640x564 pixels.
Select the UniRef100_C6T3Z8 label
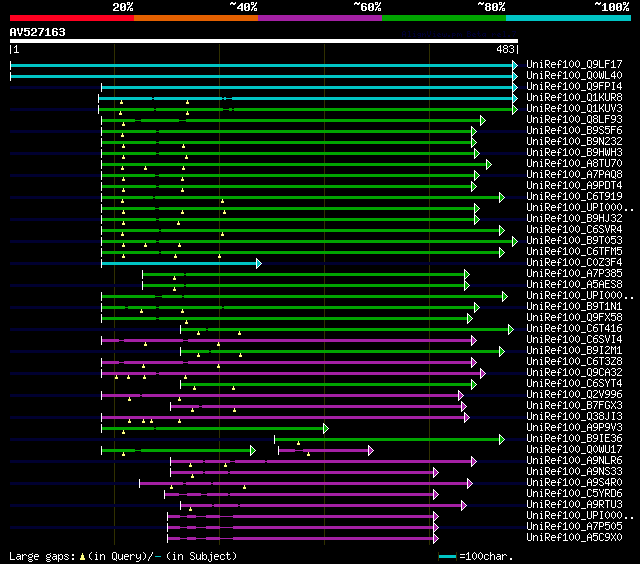tap(574, 362)
